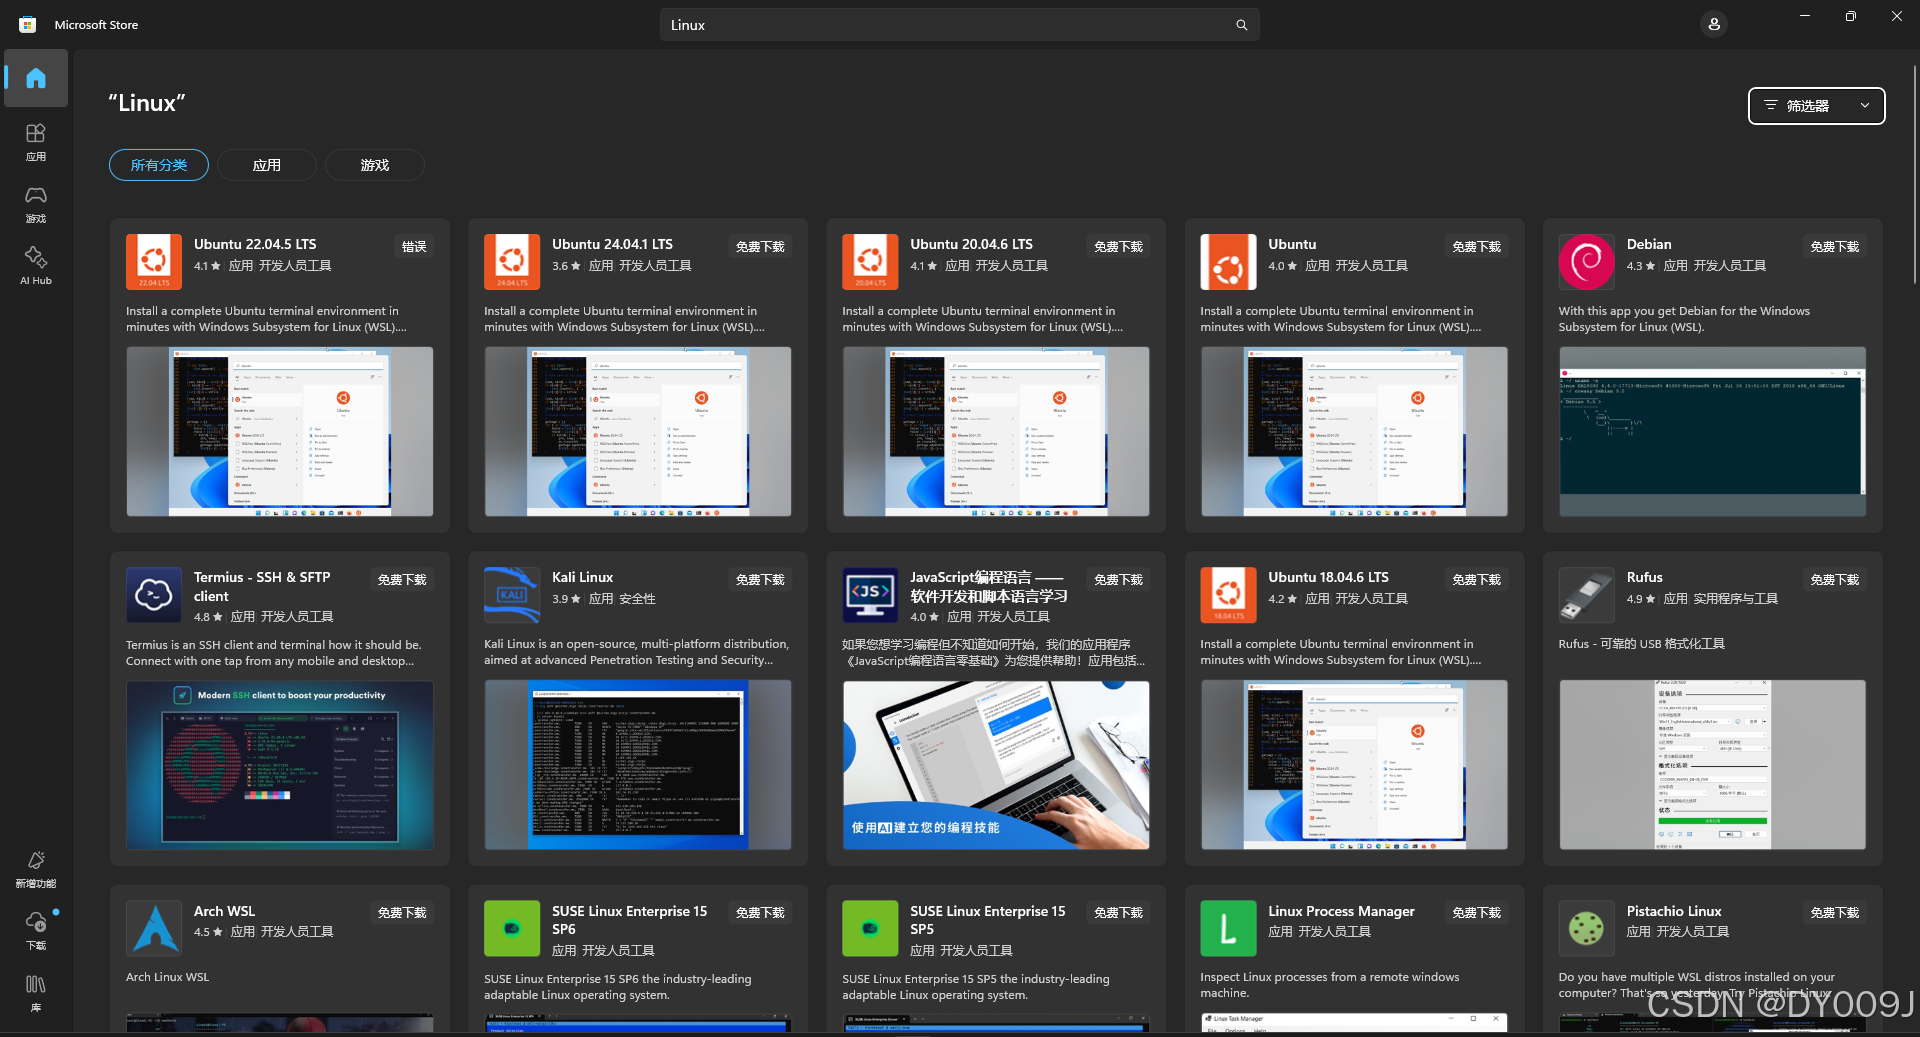Click 免费下载 for JavaScript编程语言 app
The image size is (1920, 1037).
1118,580
